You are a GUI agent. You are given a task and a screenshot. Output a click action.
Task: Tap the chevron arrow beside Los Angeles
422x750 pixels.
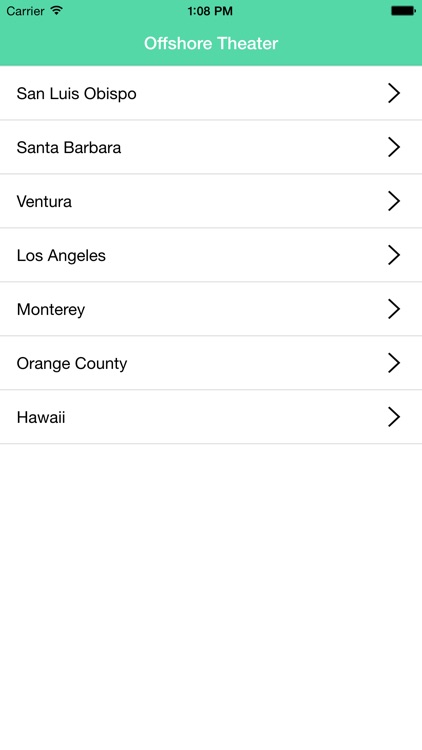coord(394,255)
